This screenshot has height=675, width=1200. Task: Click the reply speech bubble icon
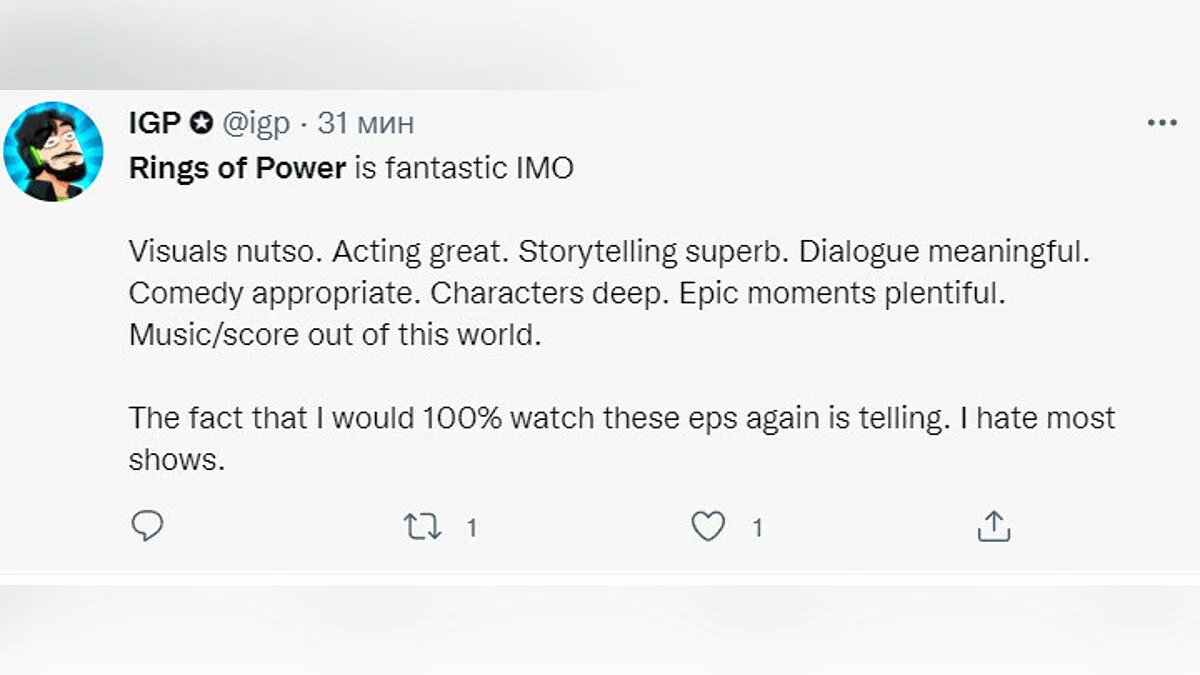147,526
